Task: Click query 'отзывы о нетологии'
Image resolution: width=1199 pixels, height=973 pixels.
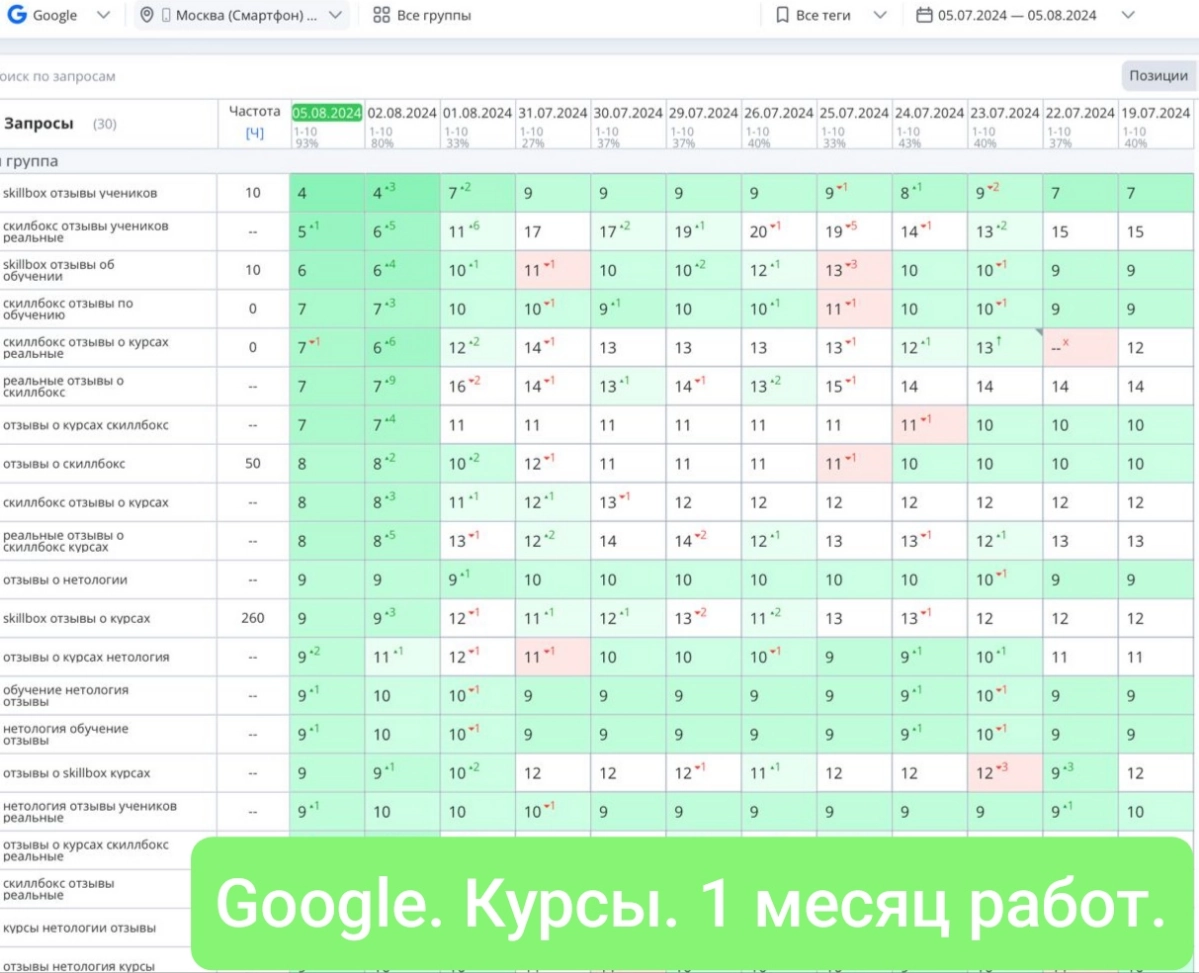Action: pos(64,580)
